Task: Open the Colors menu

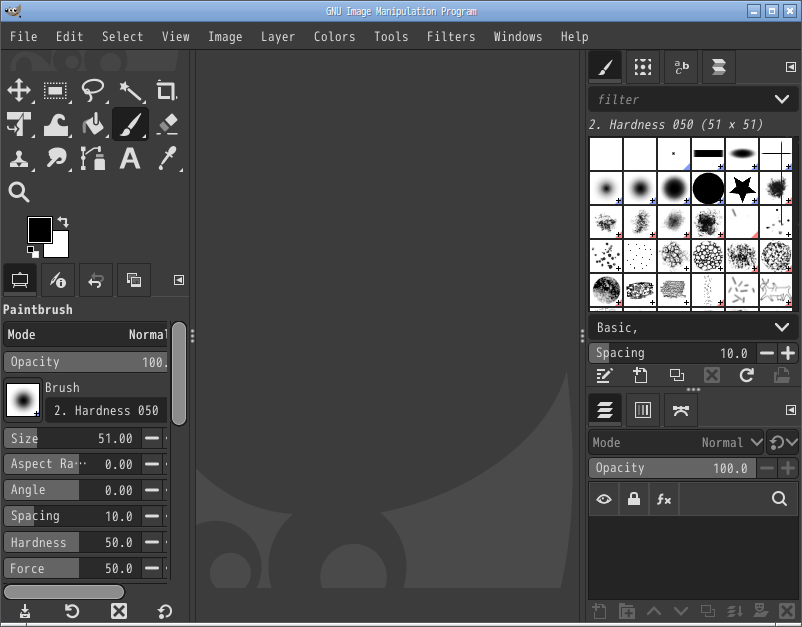Action: click(334, 36)
